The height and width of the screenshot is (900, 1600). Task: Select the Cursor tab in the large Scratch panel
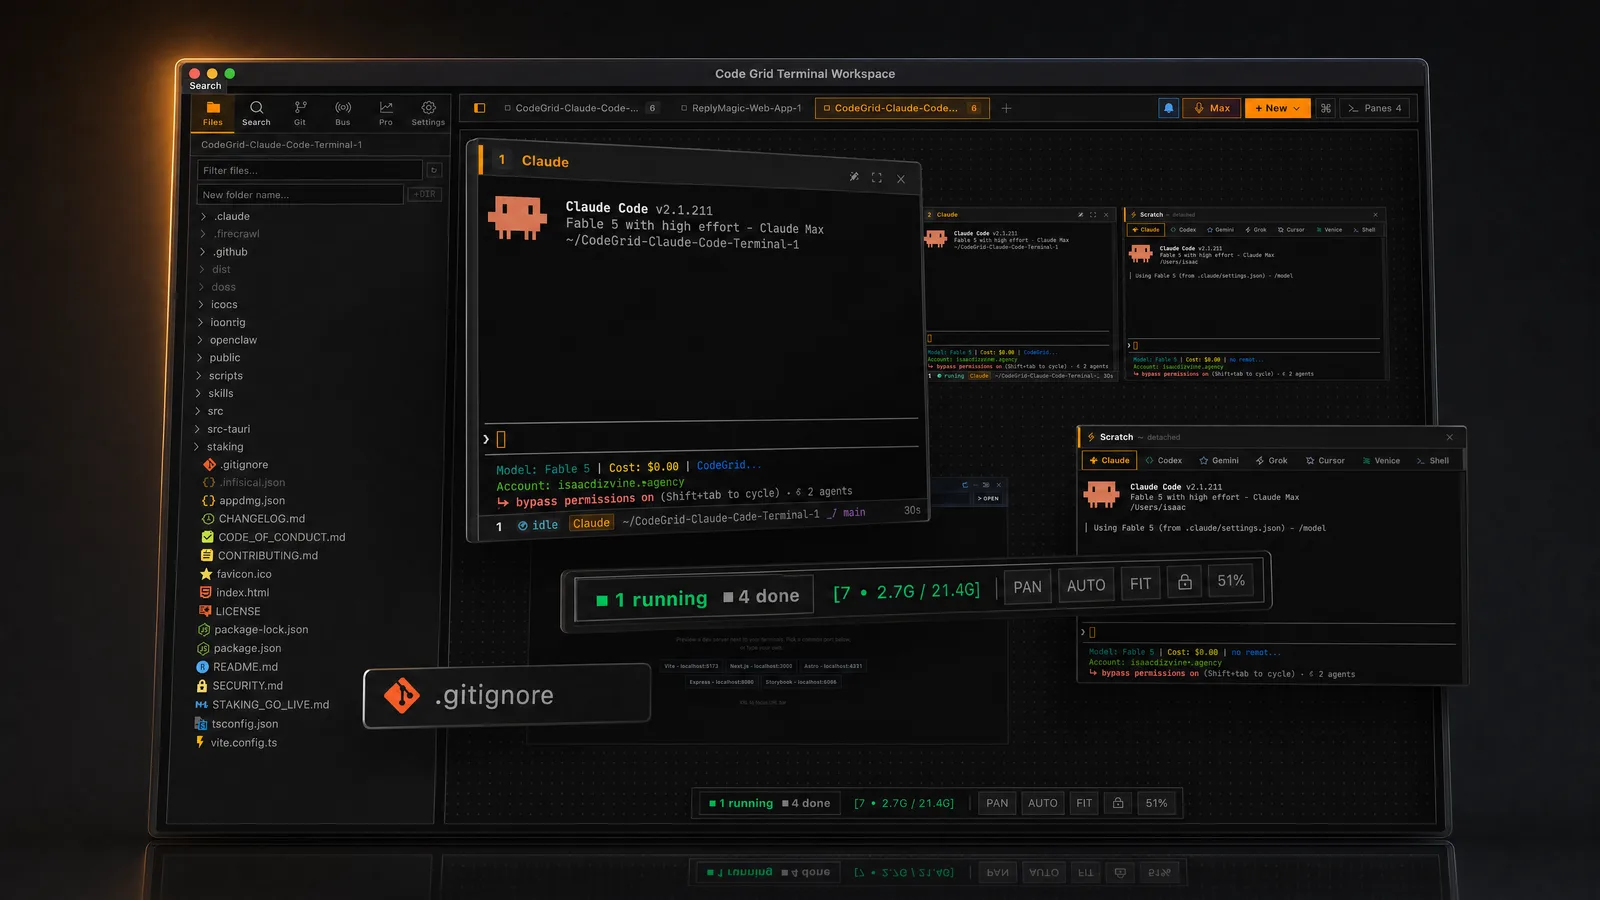tap(1325, 460)
